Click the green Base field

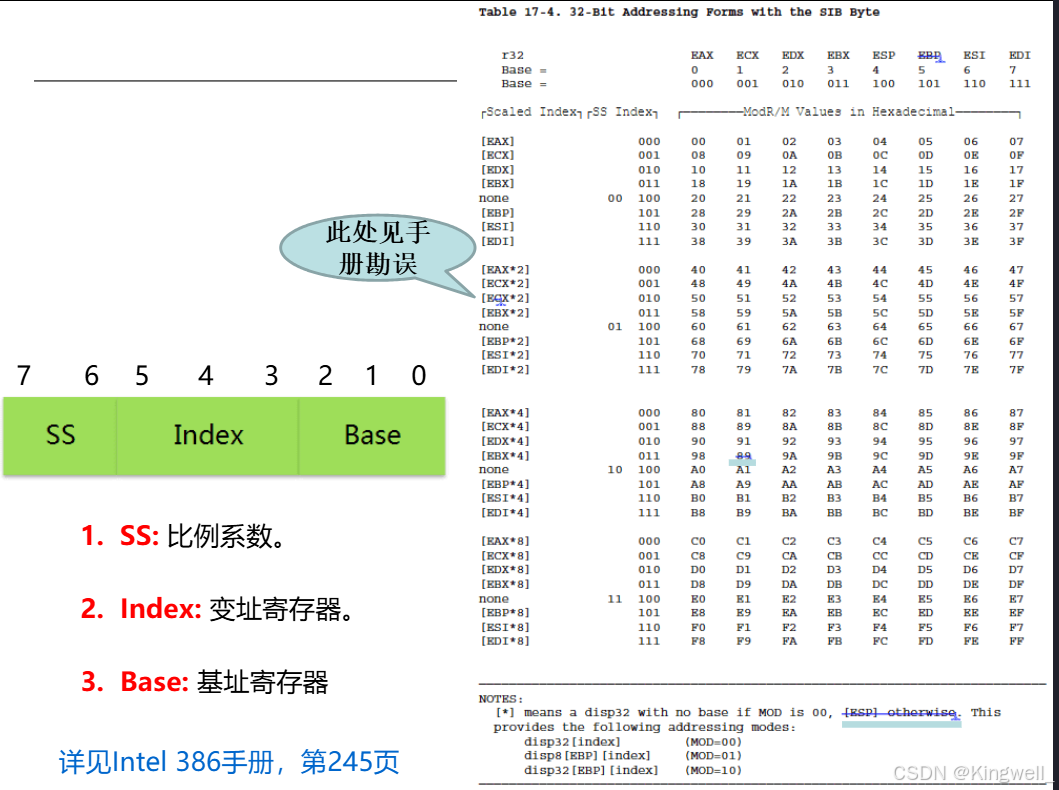(371, 435)
